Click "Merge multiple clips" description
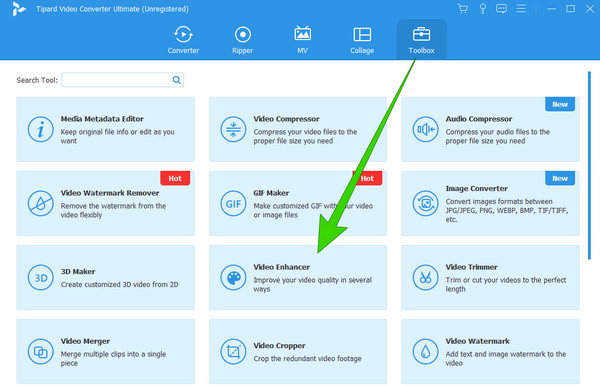This screenshot has height=386, width=600. pyautogui.click(x=113, y=359)
